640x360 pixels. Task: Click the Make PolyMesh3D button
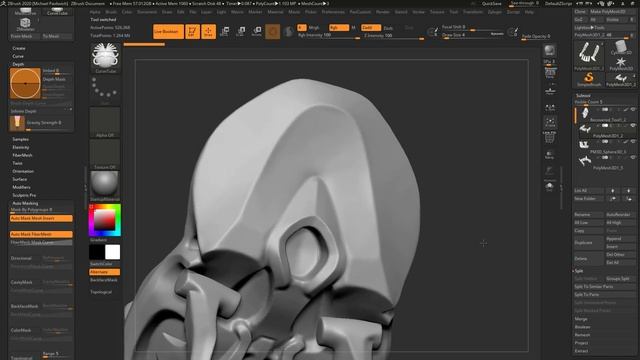(x=612, y=12)
